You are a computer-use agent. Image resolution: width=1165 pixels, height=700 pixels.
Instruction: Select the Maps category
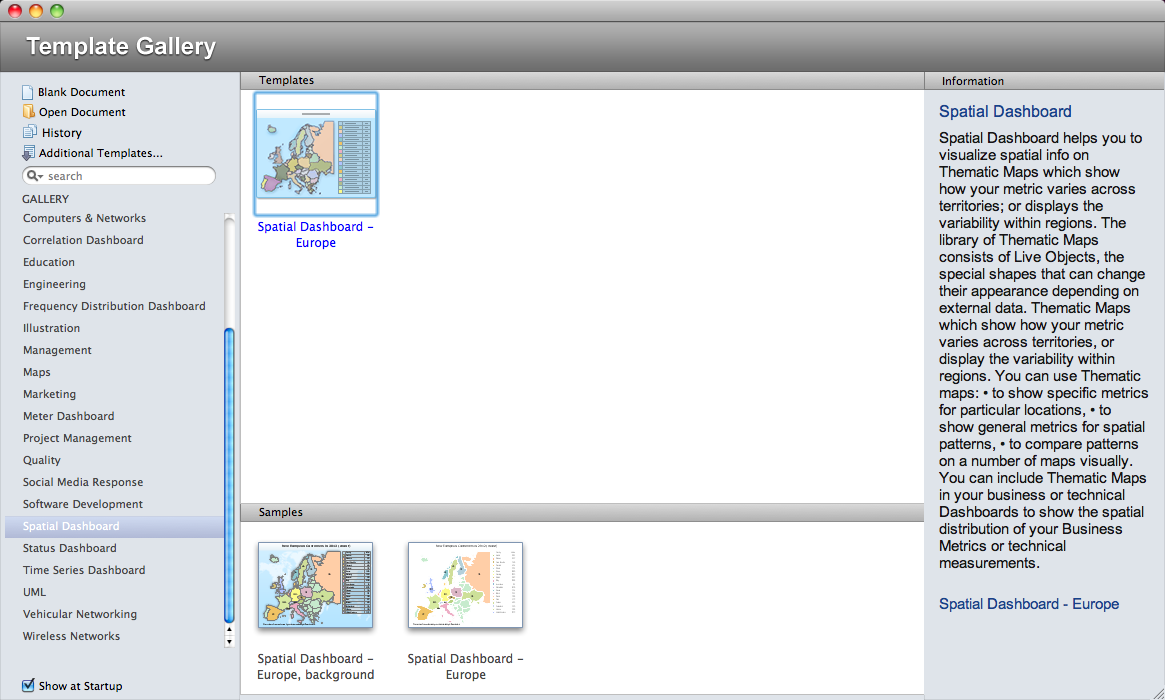coord(36,372)
